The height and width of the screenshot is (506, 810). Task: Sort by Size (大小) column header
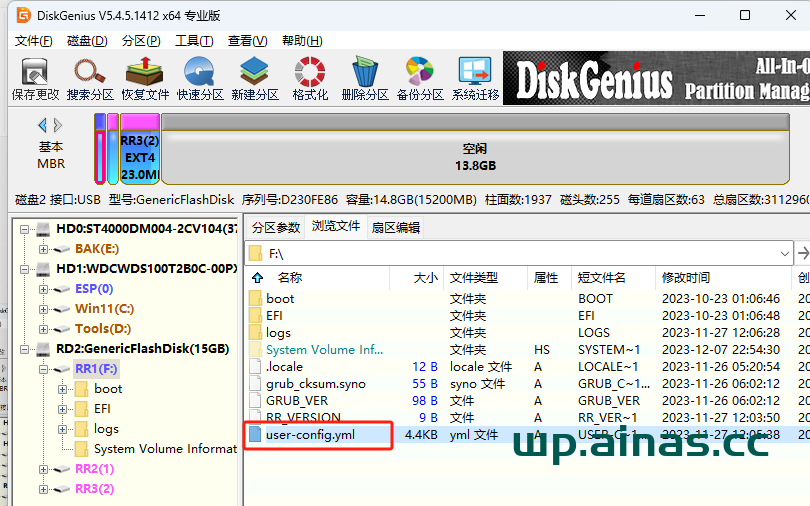tap(426, 278)
